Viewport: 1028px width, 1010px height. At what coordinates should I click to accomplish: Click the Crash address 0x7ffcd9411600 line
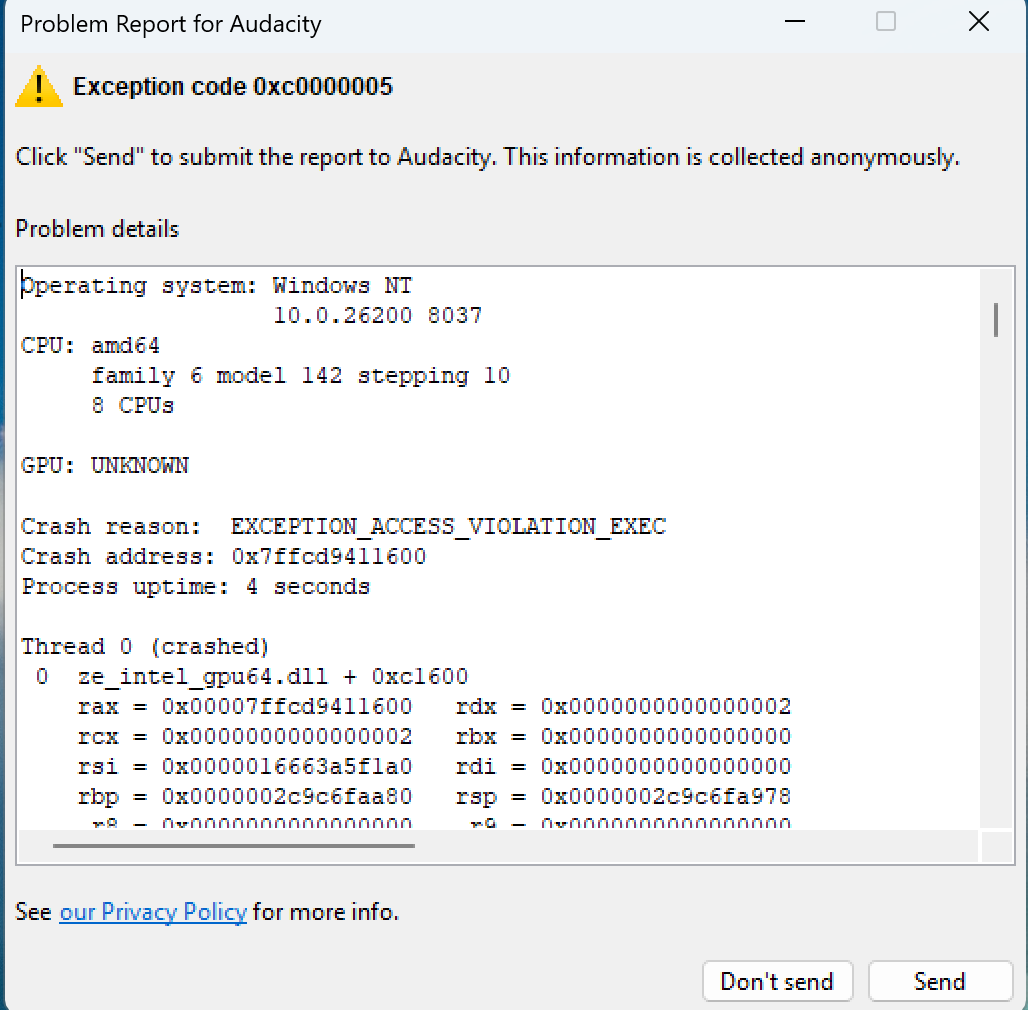pyautogui.click(x=224, y=556)
